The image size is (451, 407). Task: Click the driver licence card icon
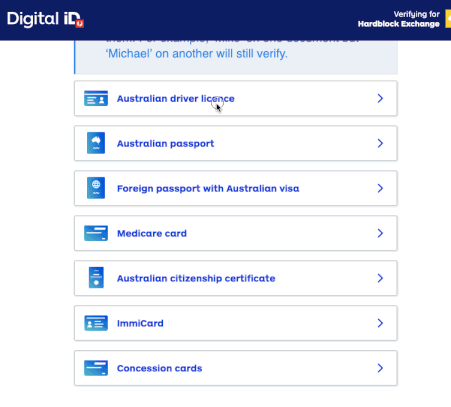[x=96, y=98]
